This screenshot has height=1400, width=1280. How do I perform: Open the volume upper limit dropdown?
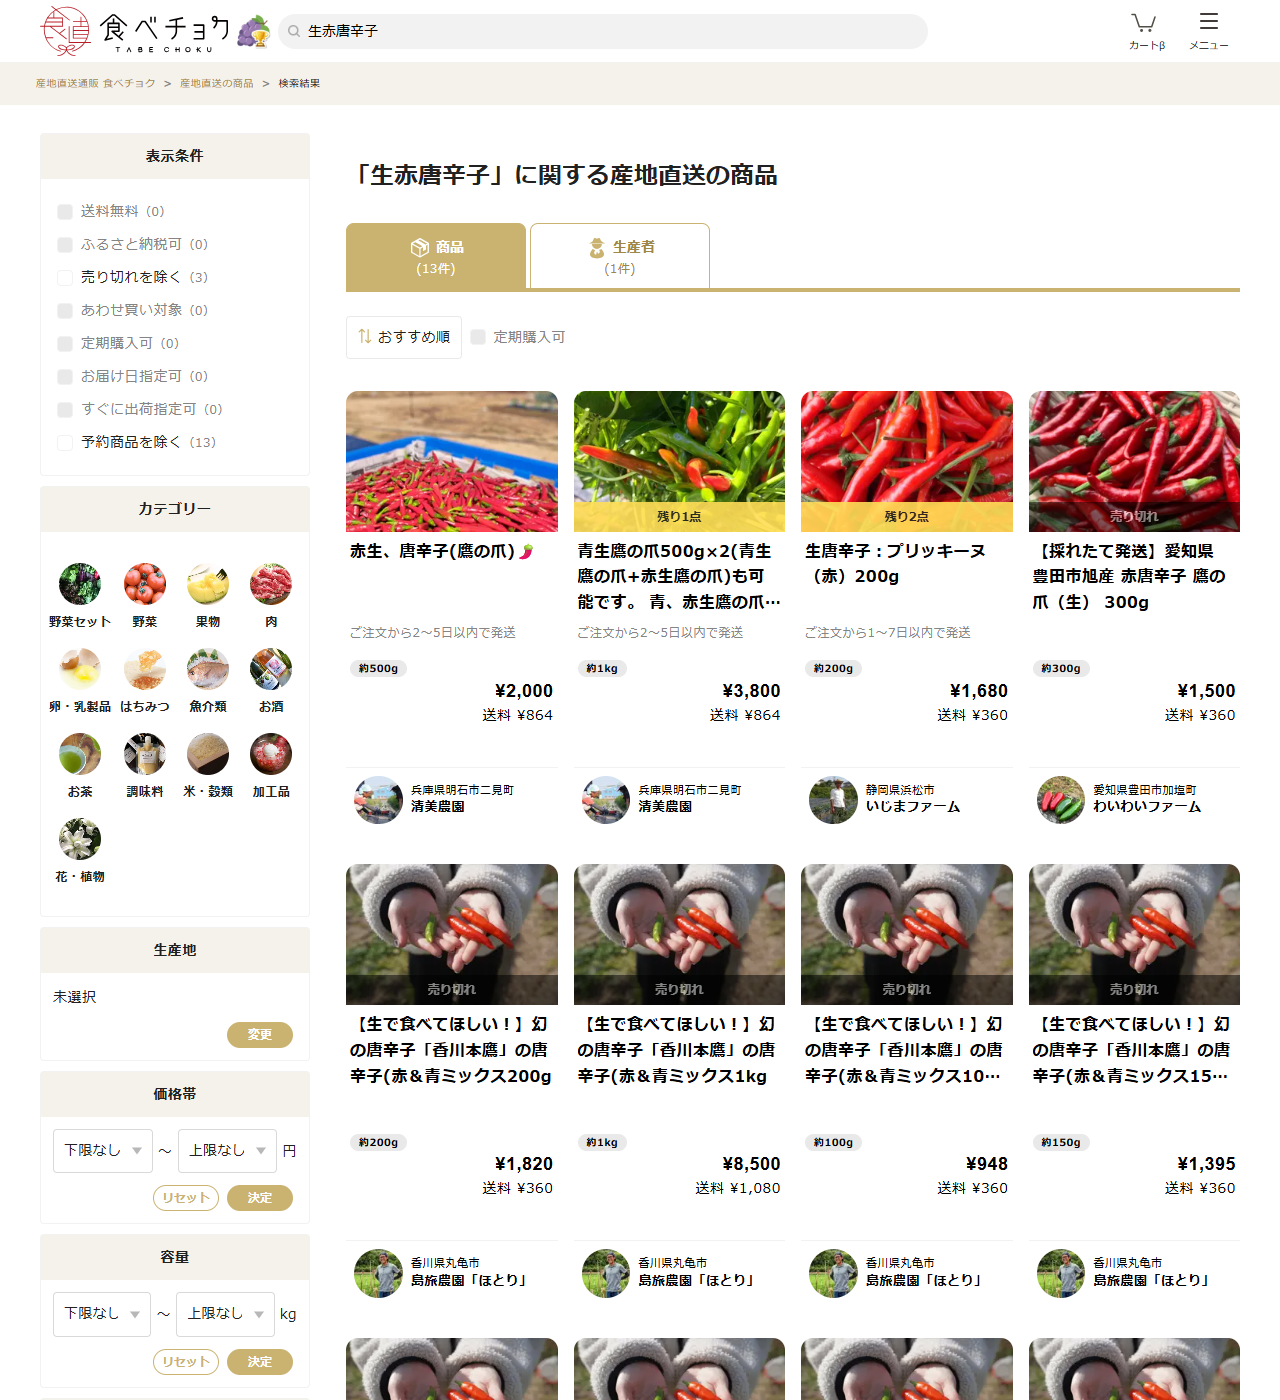(x=226, y=1314)
